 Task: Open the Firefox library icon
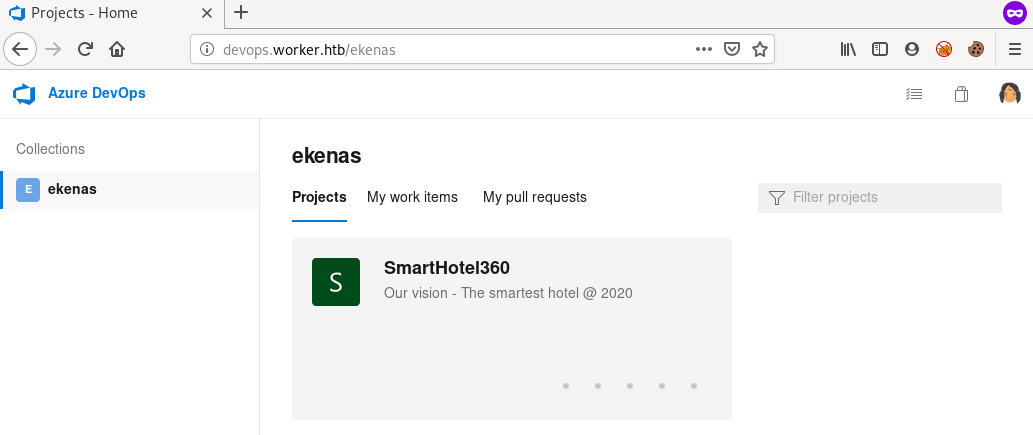click(848, 48)
